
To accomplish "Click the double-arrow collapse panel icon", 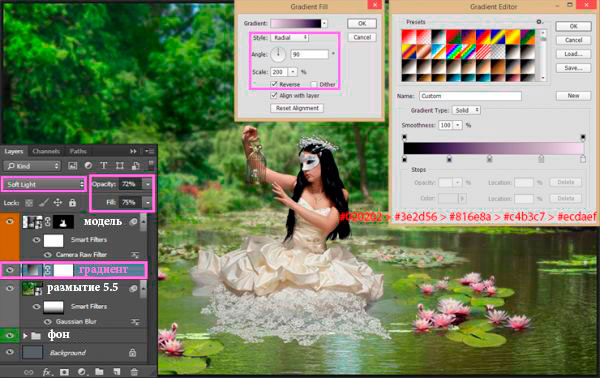I will click(x=133, y=152).
